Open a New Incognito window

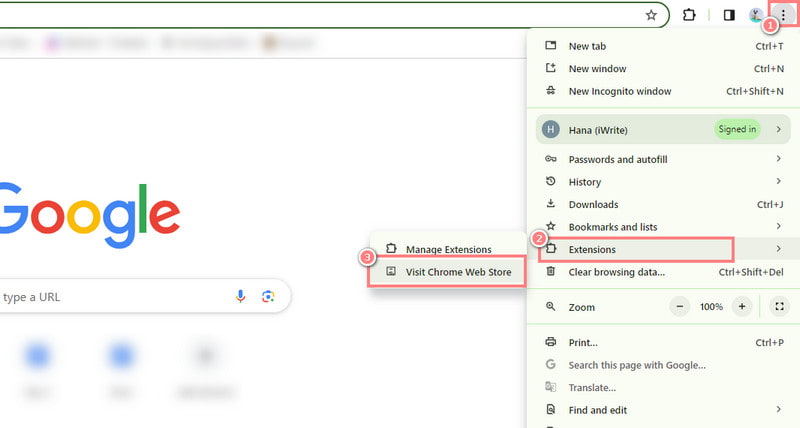coord(664,91)
